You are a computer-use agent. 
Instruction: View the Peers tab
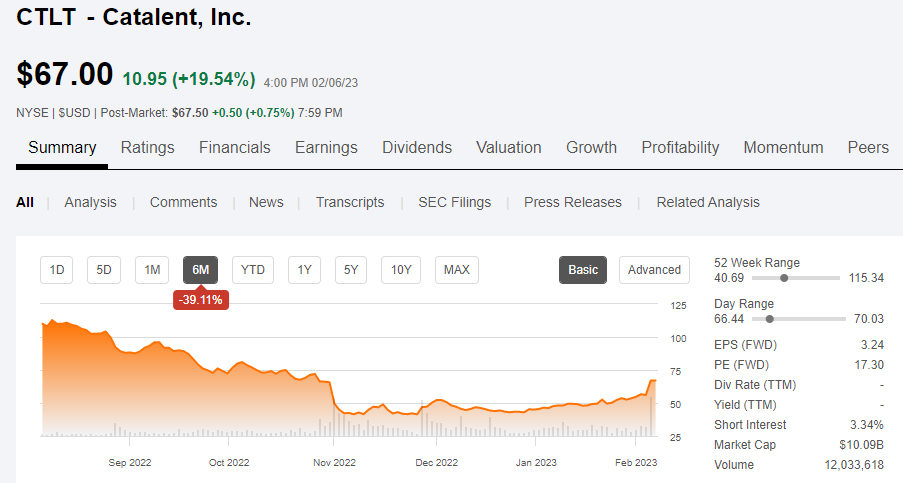(x=867, y=148)
